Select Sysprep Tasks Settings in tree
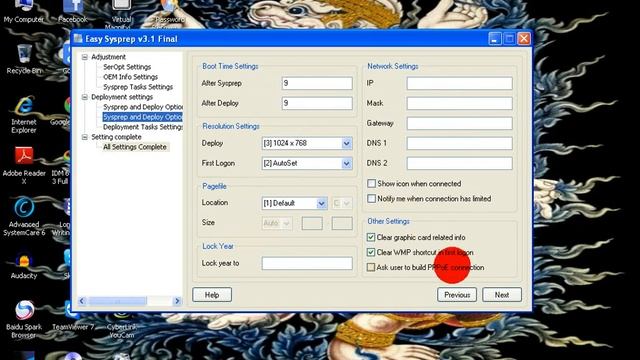The height and width of the screenshot is (360, 640). click(x=138, y=87)
